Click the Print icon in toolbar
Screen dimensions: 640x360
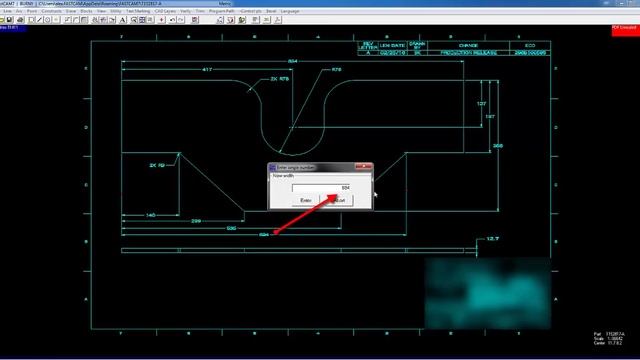click(x=20, y=20)
